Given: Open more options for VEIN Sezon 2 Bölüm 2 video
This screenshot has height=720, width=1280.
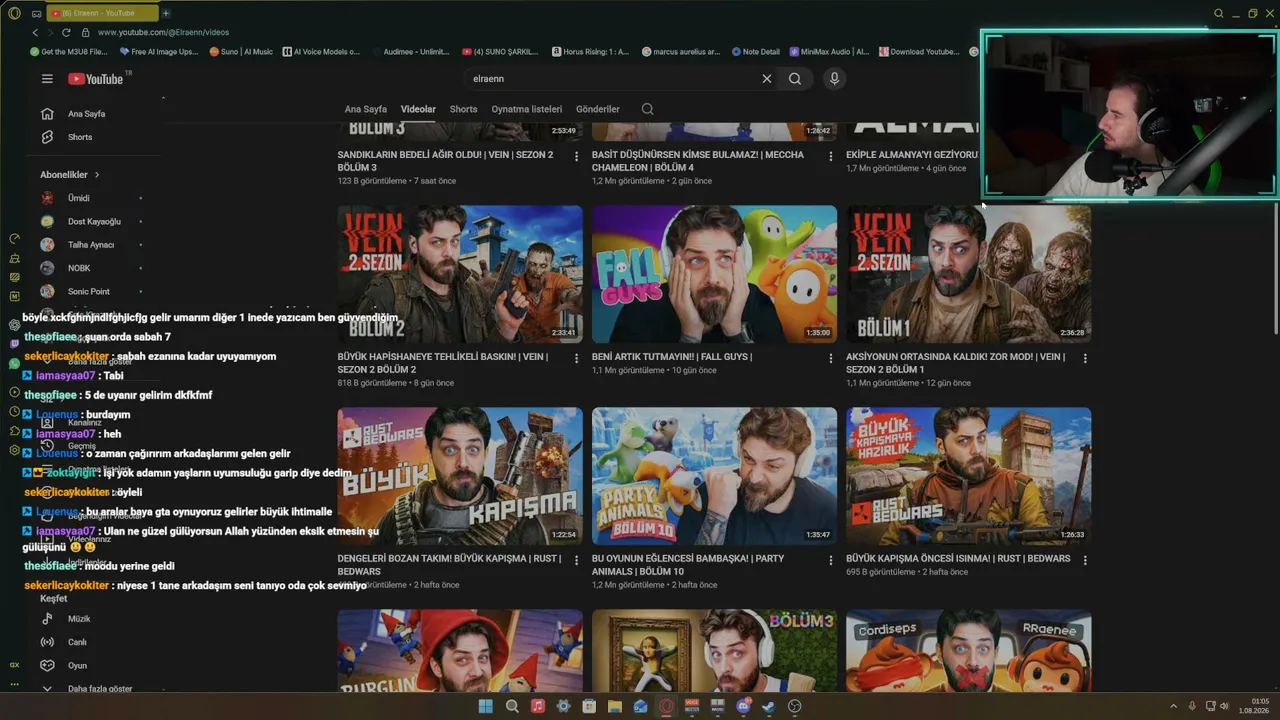Looking at the screenshot, I should click(x=576, y=358).
